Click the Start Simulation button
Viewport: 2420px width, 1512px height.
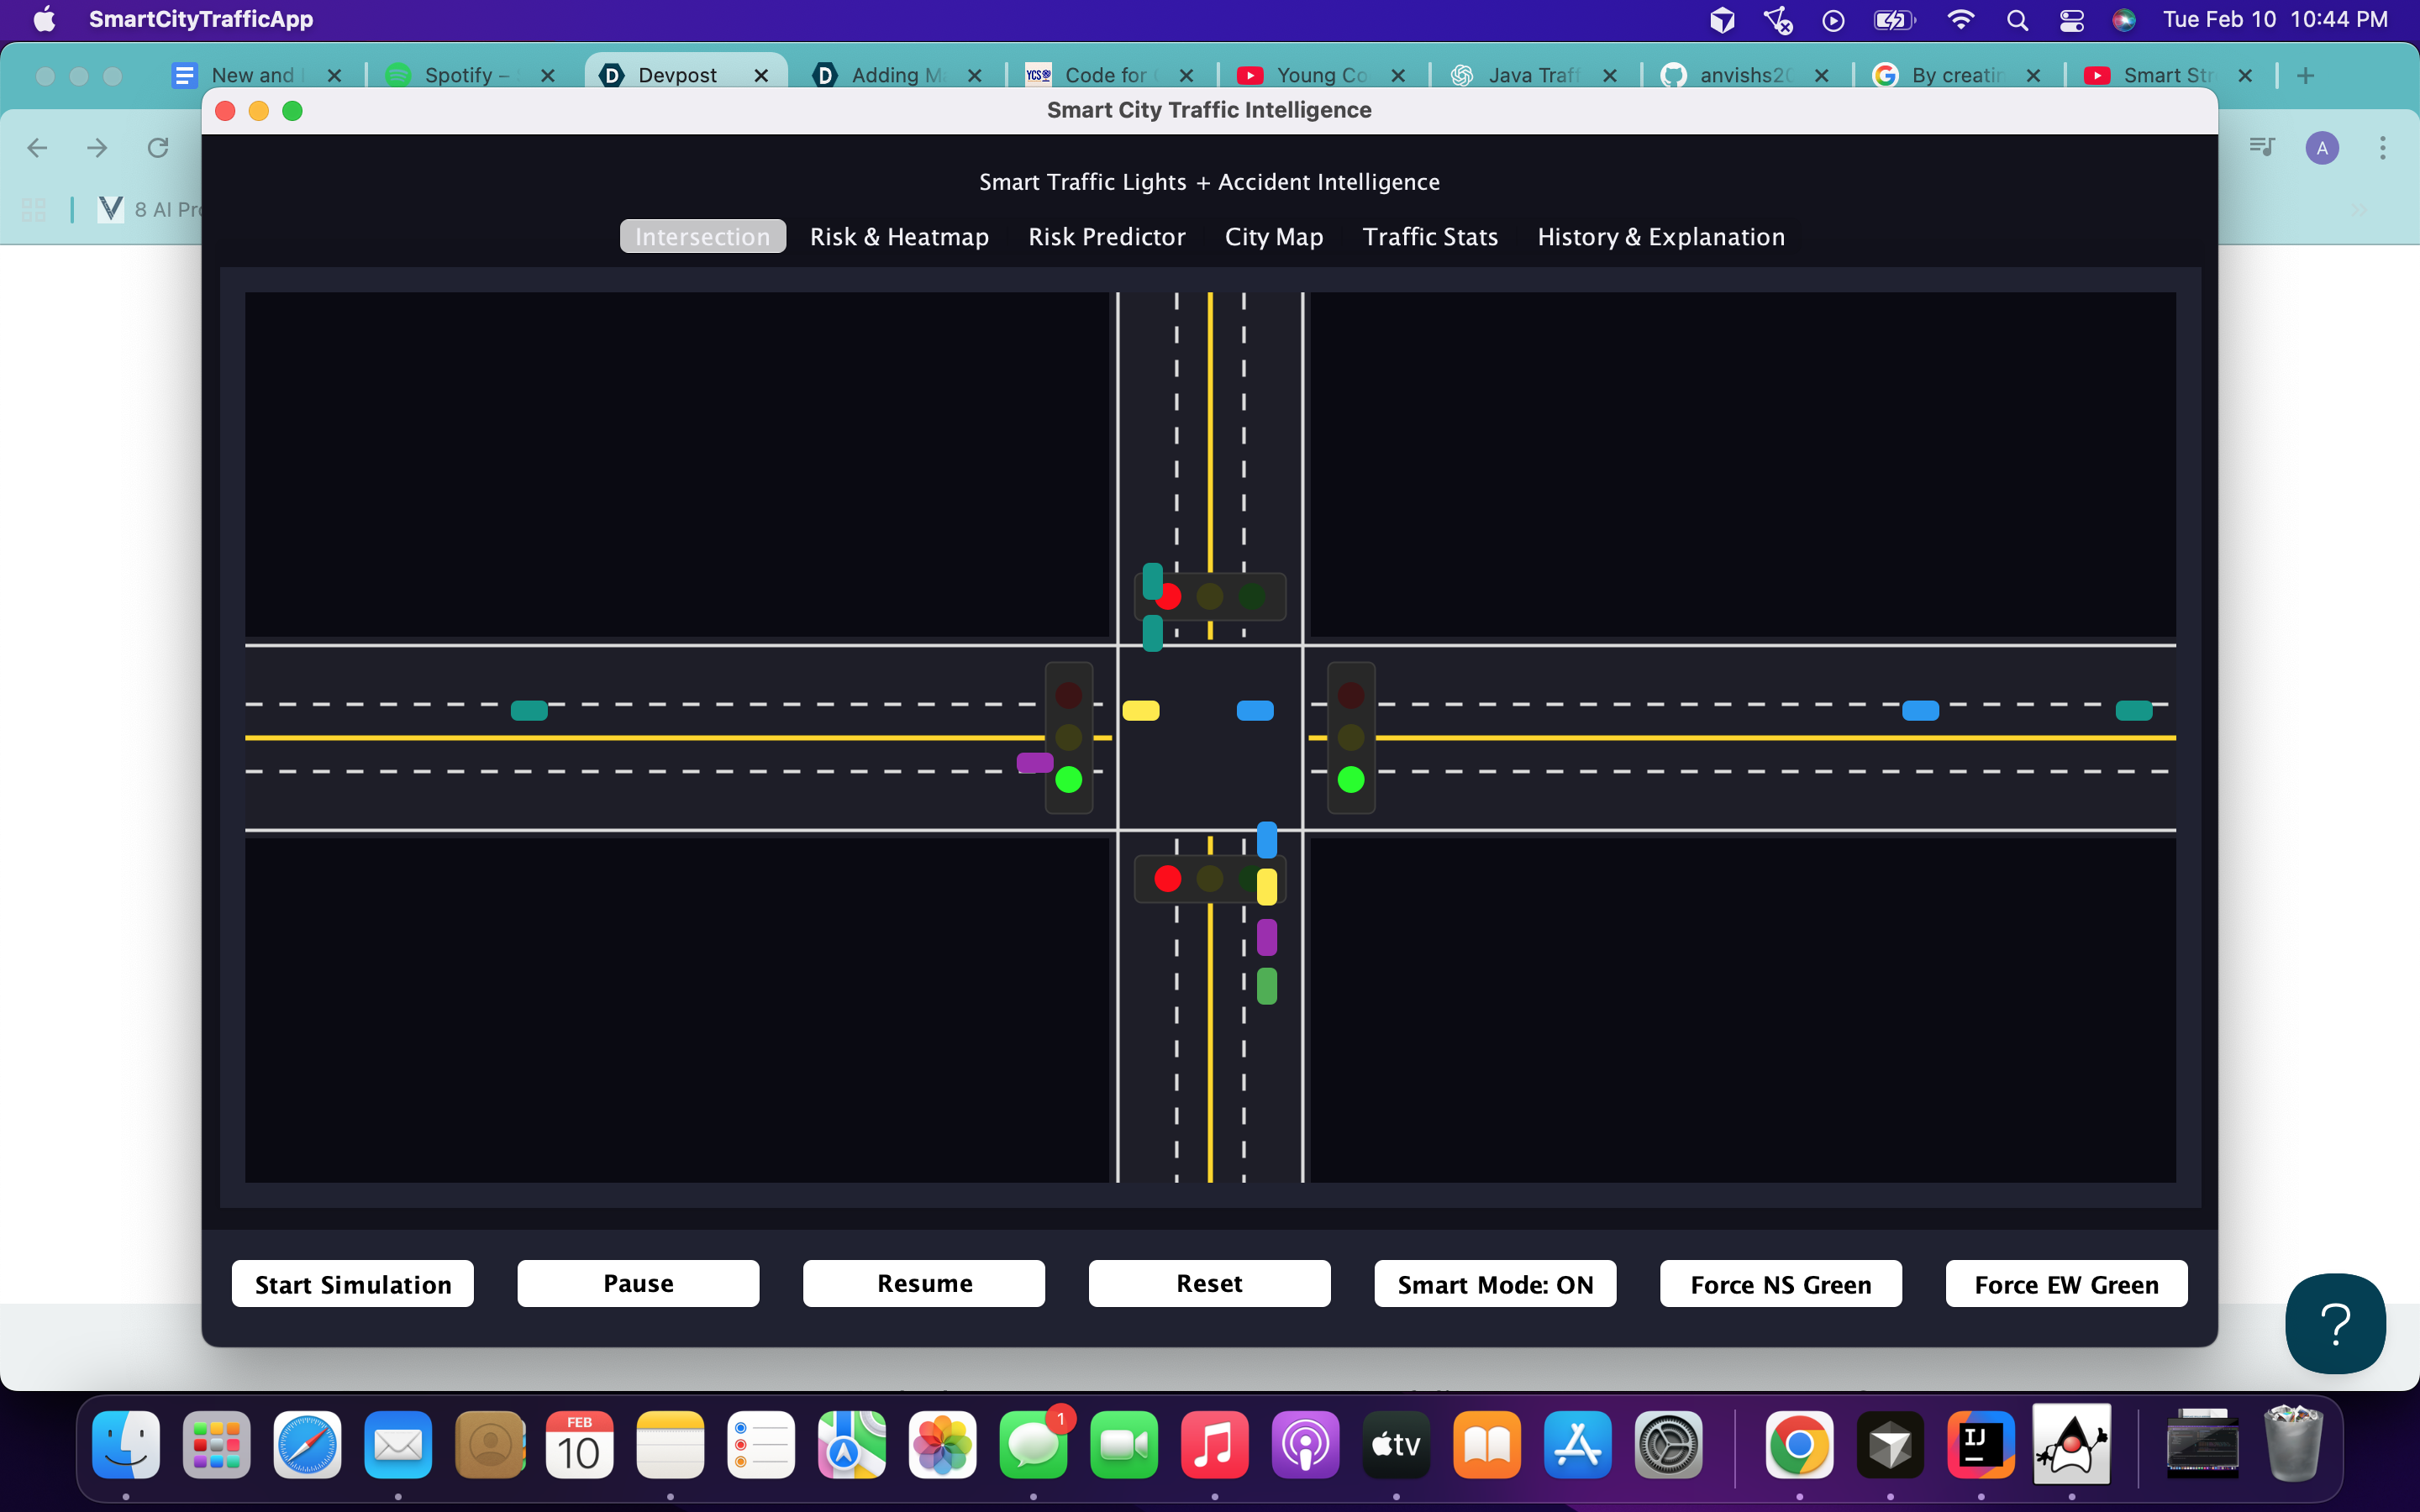point(352,1283)
